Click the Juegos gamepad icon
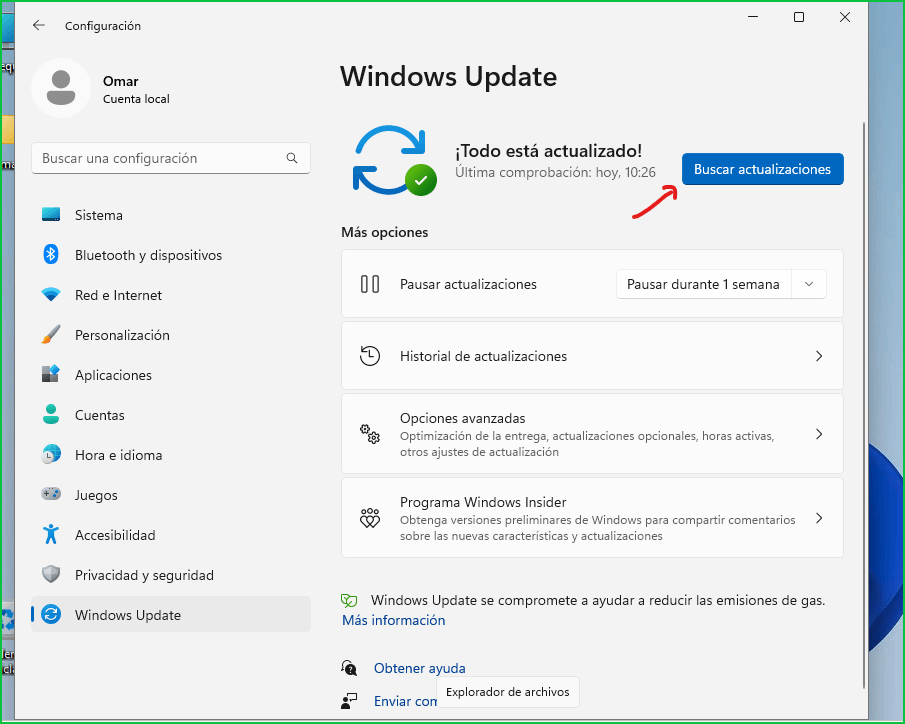This screenshot has height=724, width=905. [51, 494]
